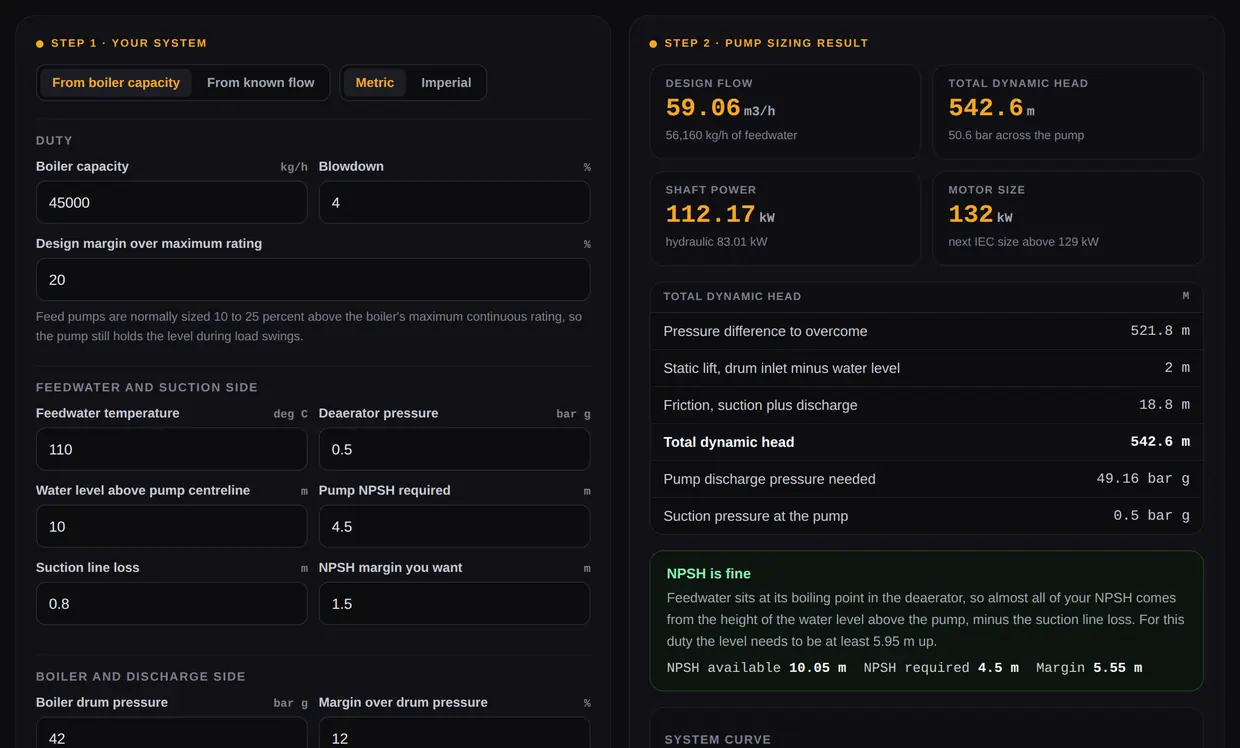The height and width of the screenshot is (748, 1240).
Task: Select "next IEC size above 129 kW" text
Action: (1024, 241)
